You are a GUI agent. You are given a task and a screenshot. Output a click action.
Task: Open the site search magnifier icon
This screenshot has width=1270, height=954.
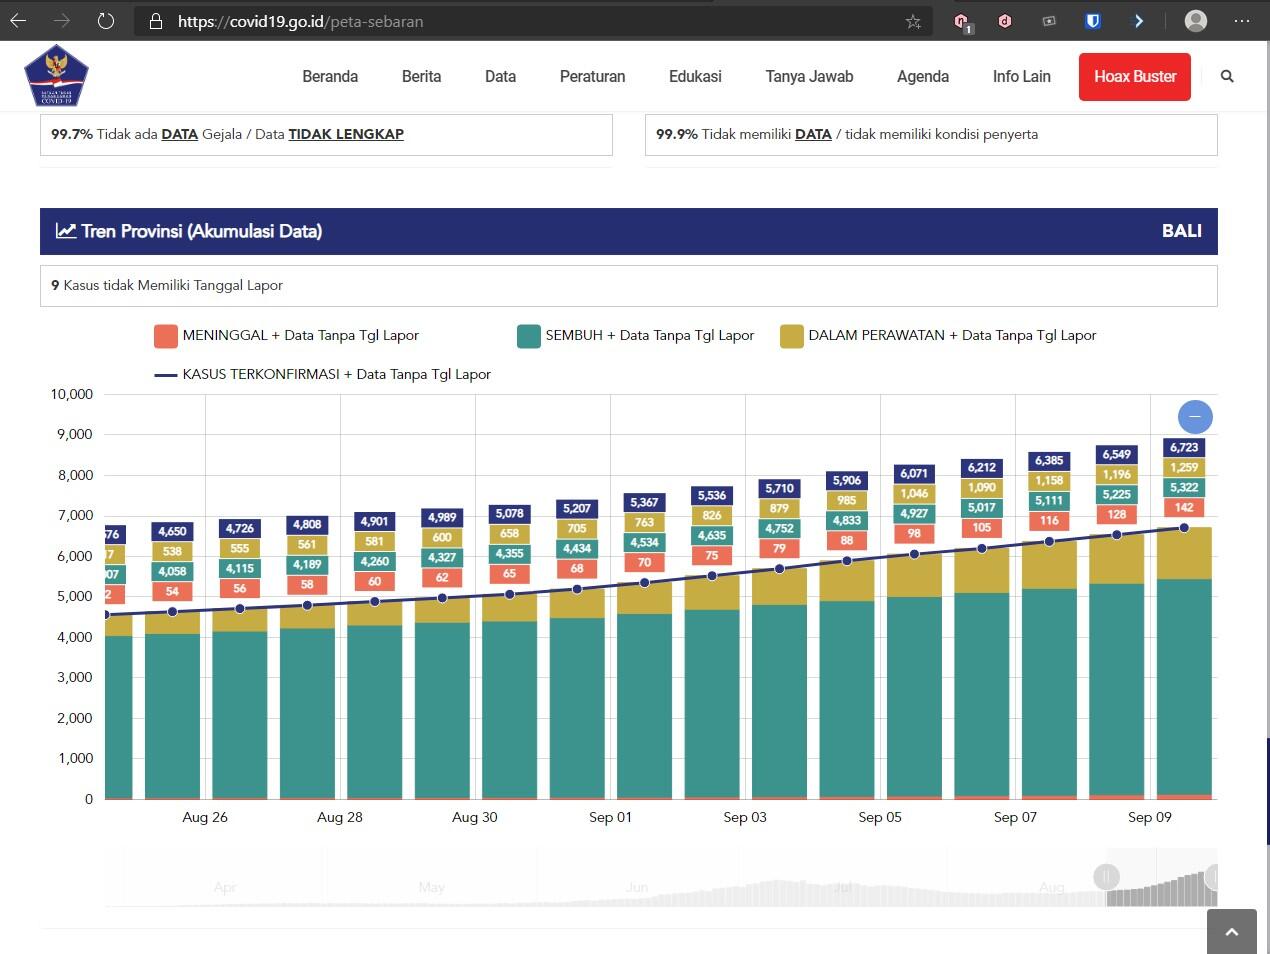point(1227,76)
